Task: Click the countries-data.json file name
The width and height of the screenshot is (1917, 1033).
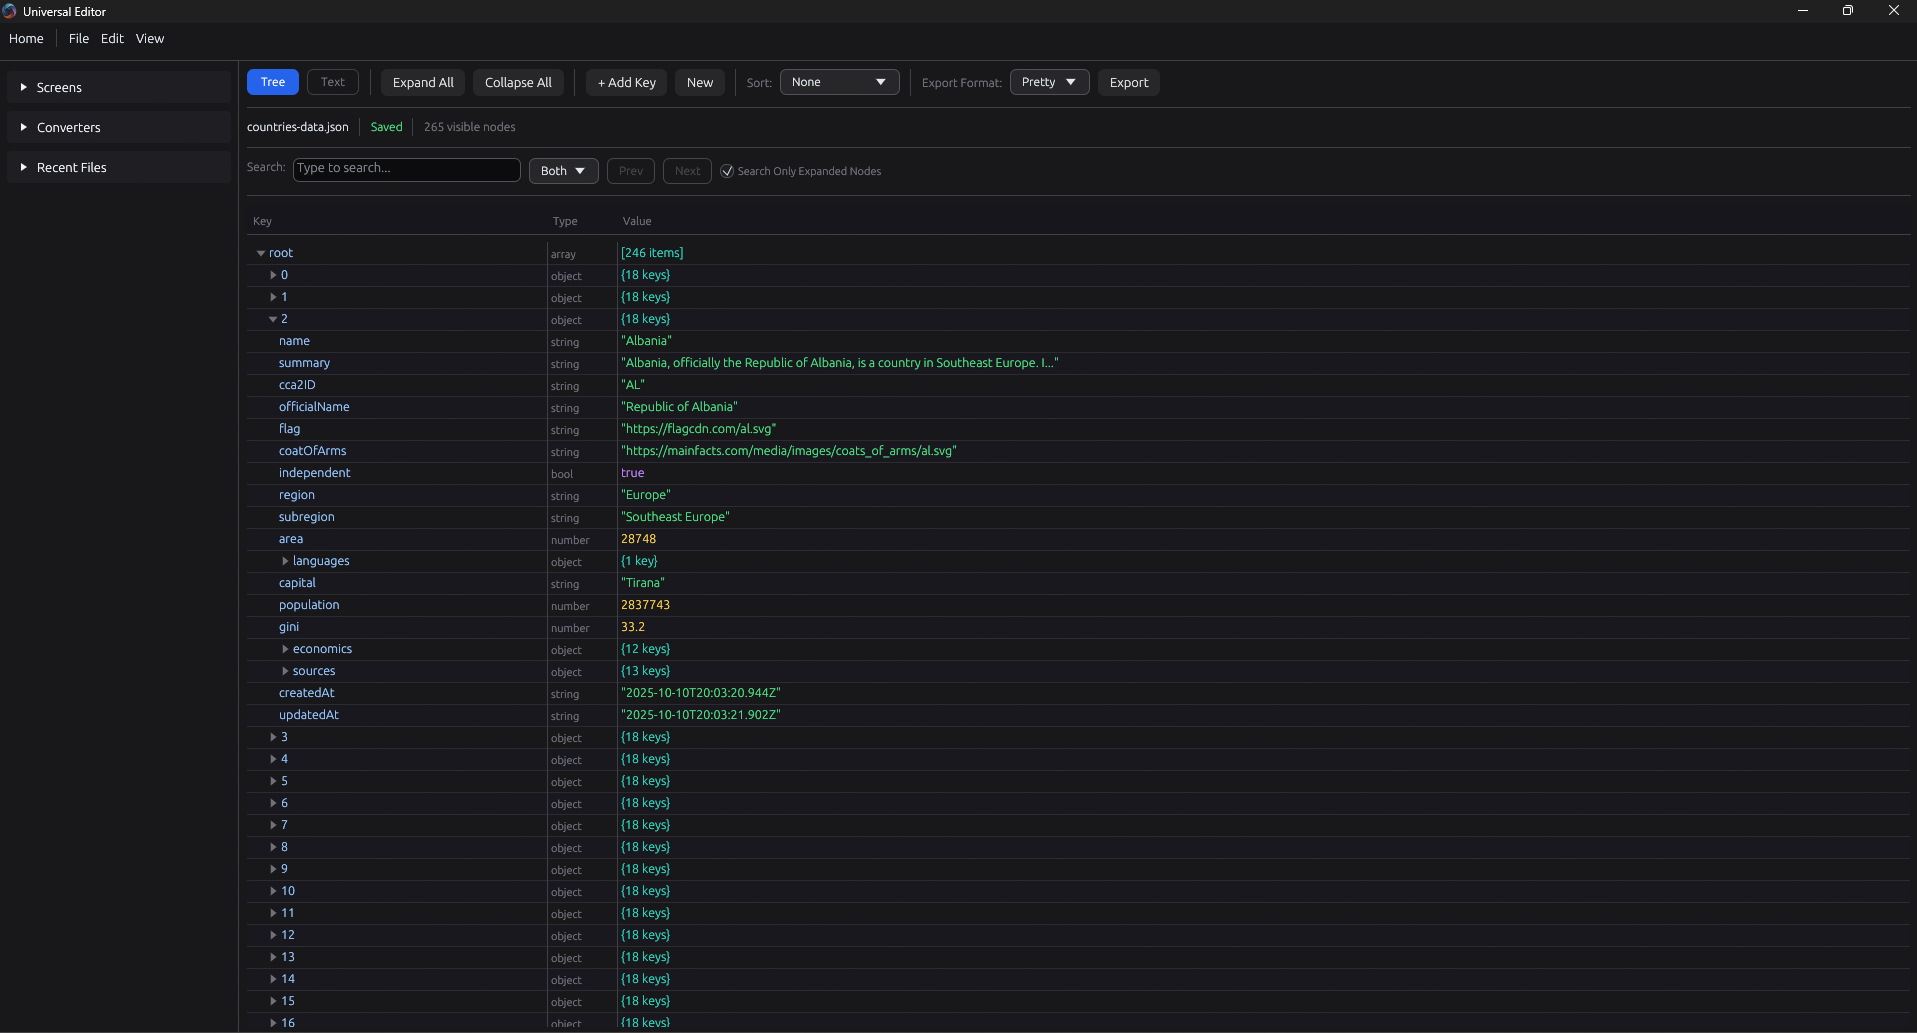Action: coord(298,127)
